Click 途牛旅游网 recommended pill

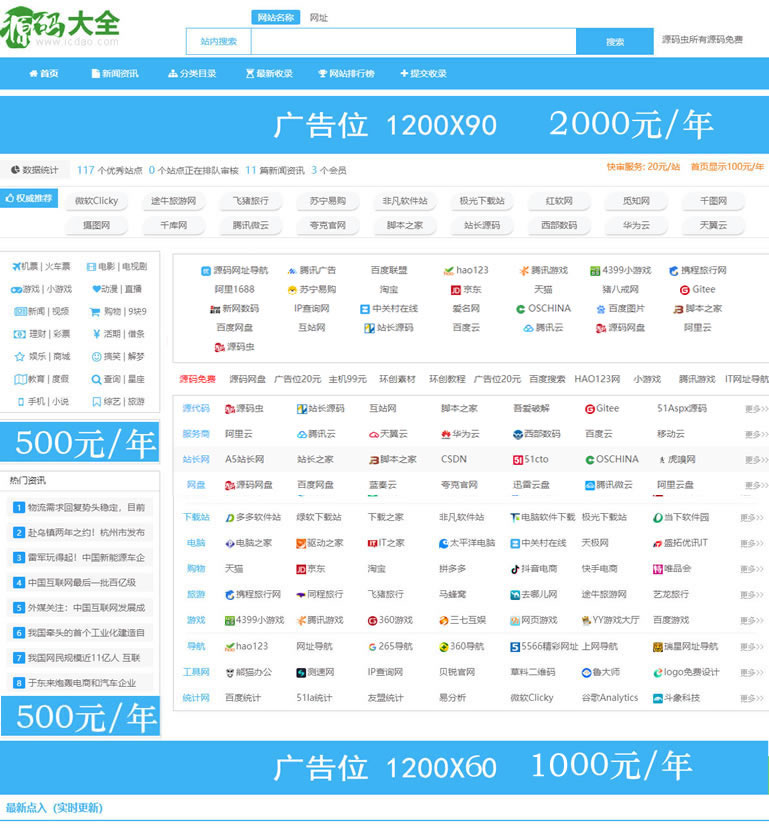point(173,201)
